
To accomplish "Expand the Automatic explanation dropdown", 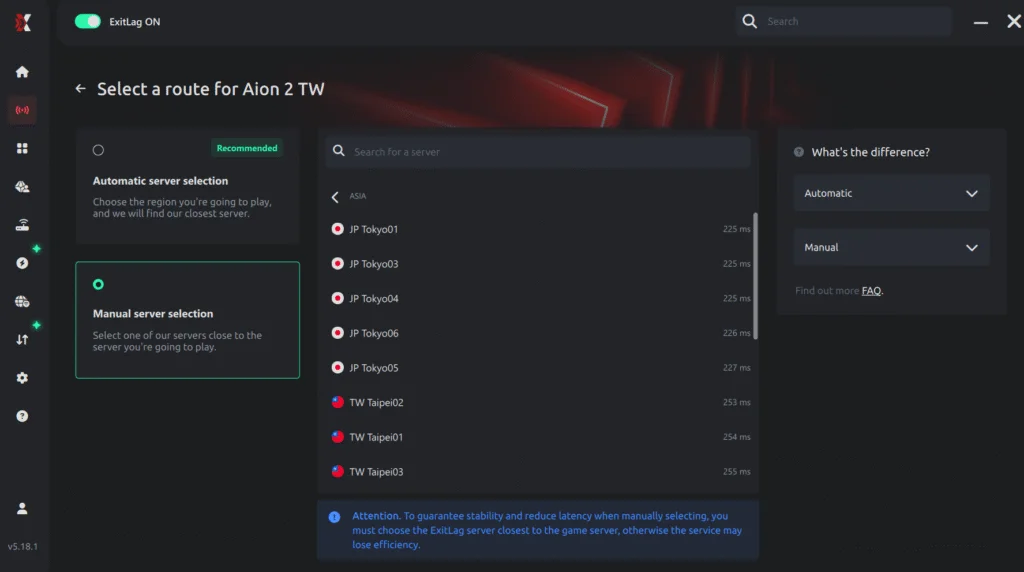I will tap(891, 193).
